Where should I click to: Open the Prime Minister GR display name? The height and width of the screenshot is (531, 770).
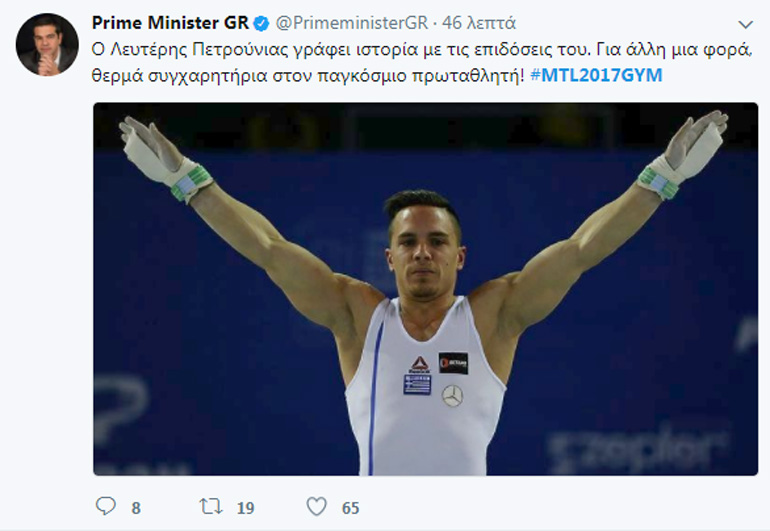click(x=170, y=22)
